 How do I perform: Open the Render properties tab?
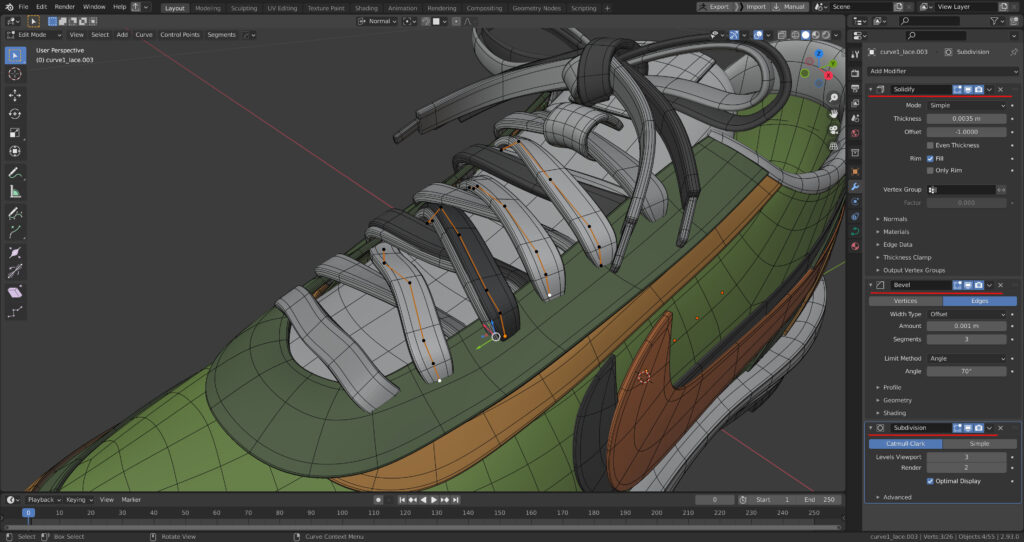pyautogui.click(x=855, y=73)
